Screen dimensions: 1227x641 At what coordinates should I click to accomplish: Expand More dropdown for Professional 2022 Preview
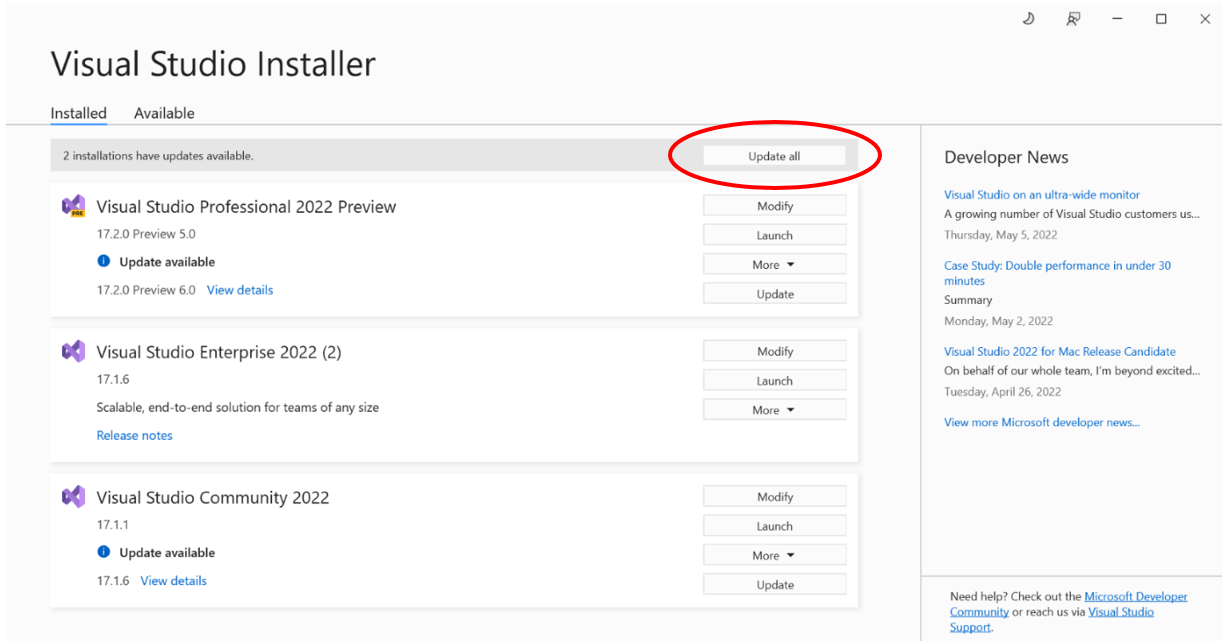[774, 265]
